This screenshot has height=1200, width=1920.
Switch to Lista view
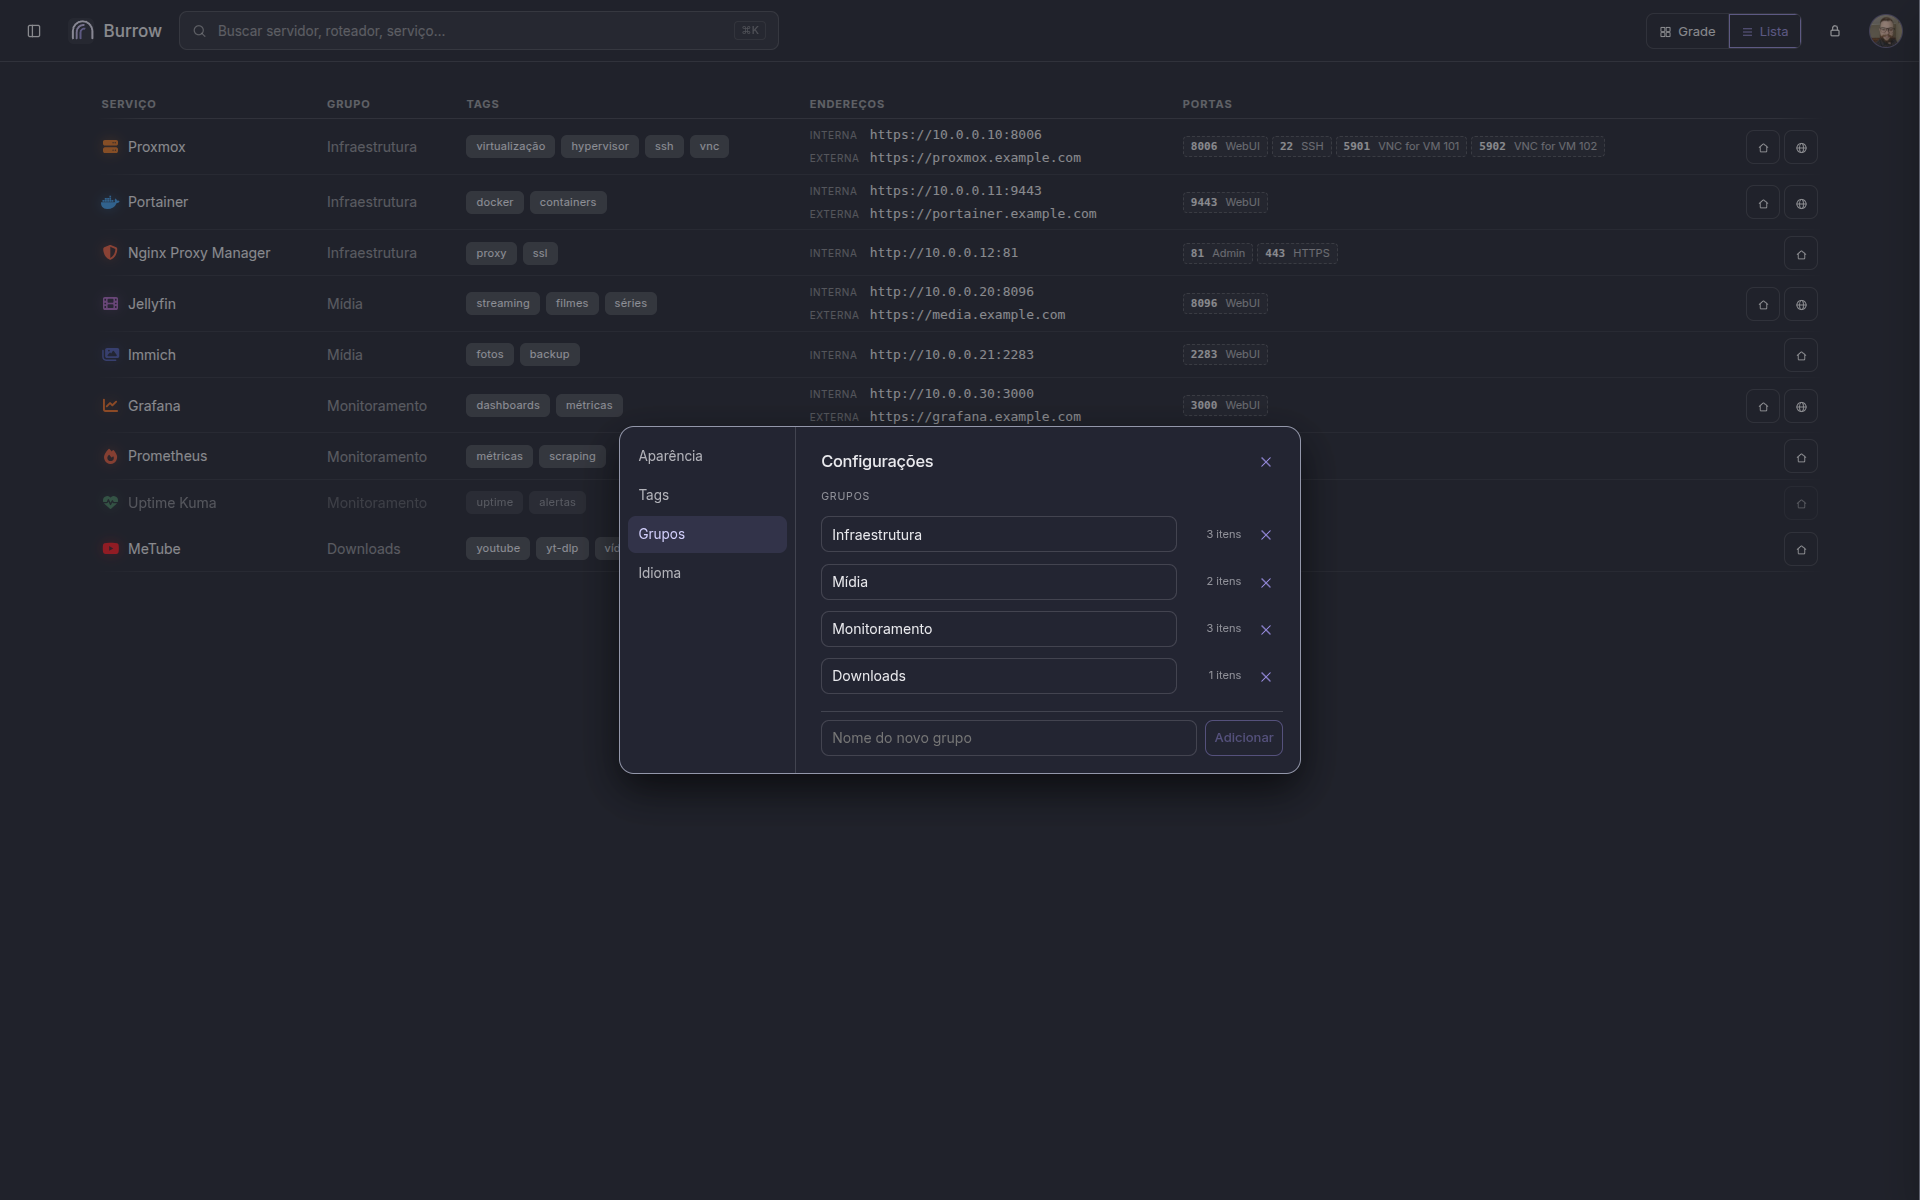tap(1765, 32)
